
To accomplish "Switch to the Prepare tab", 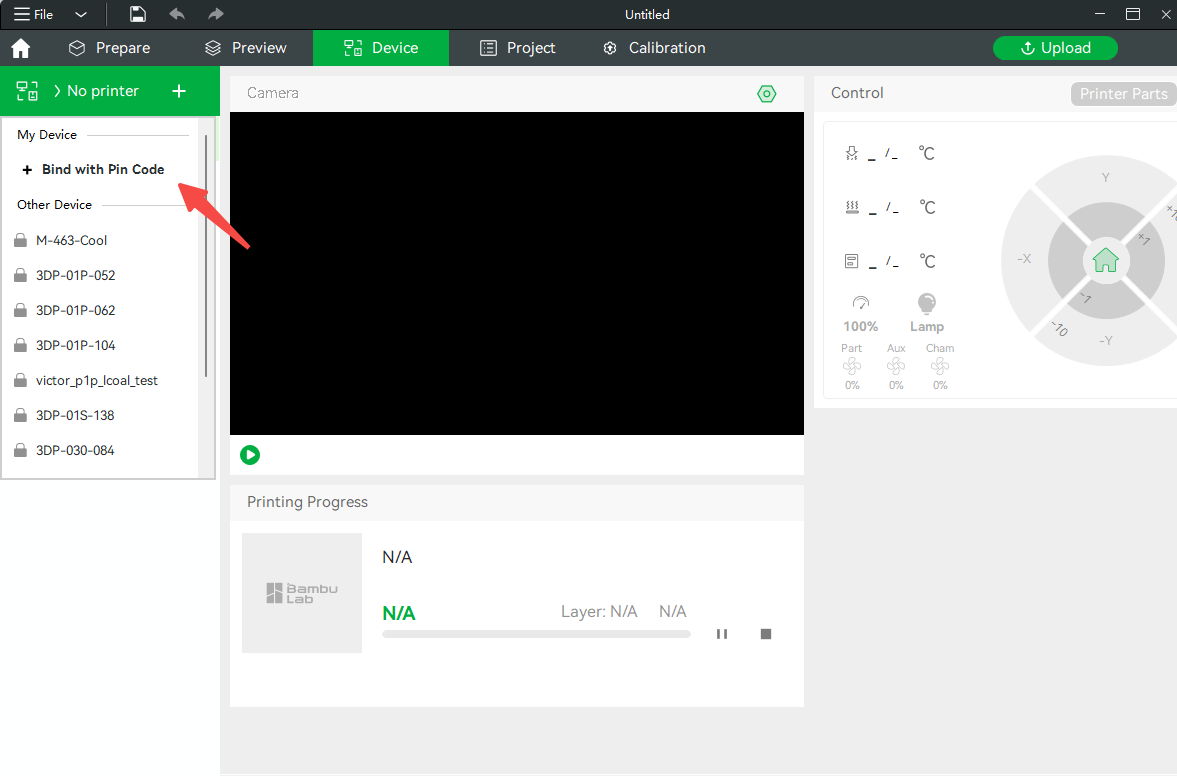I will (110, 48).
